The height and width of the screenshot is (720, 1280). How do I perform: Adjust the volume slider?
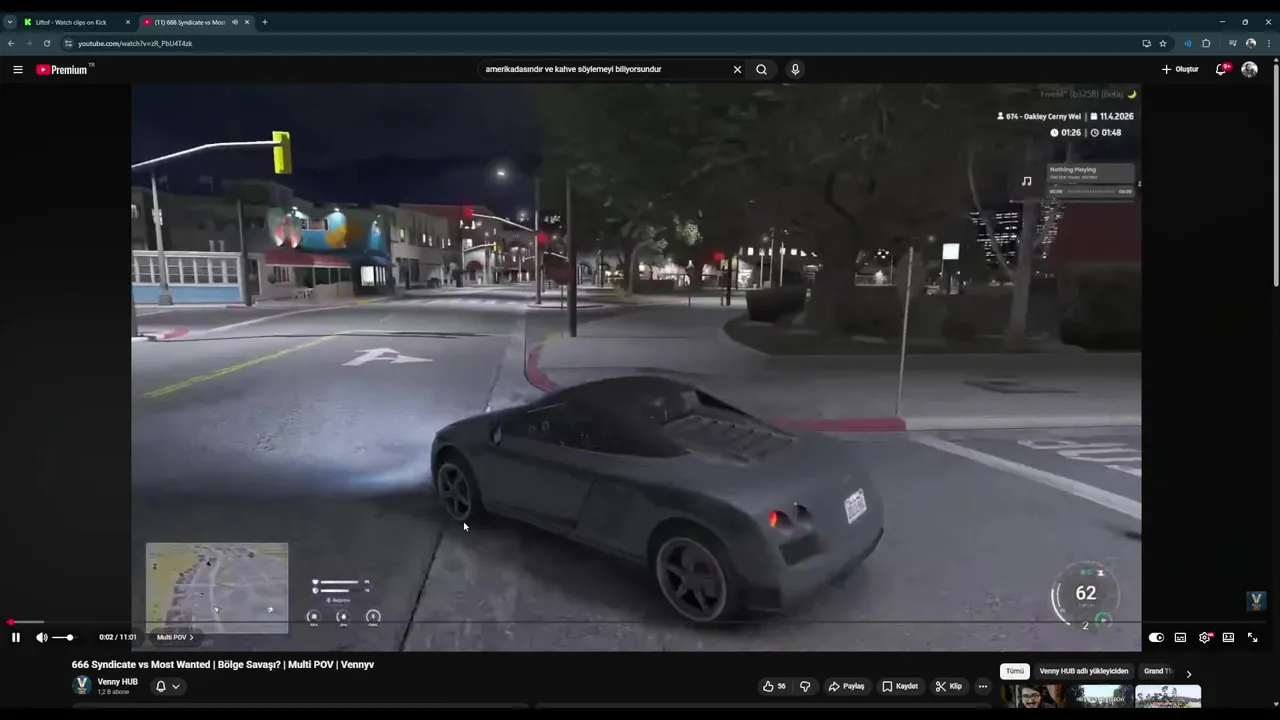pyautogui.click(x=63, y=637)
